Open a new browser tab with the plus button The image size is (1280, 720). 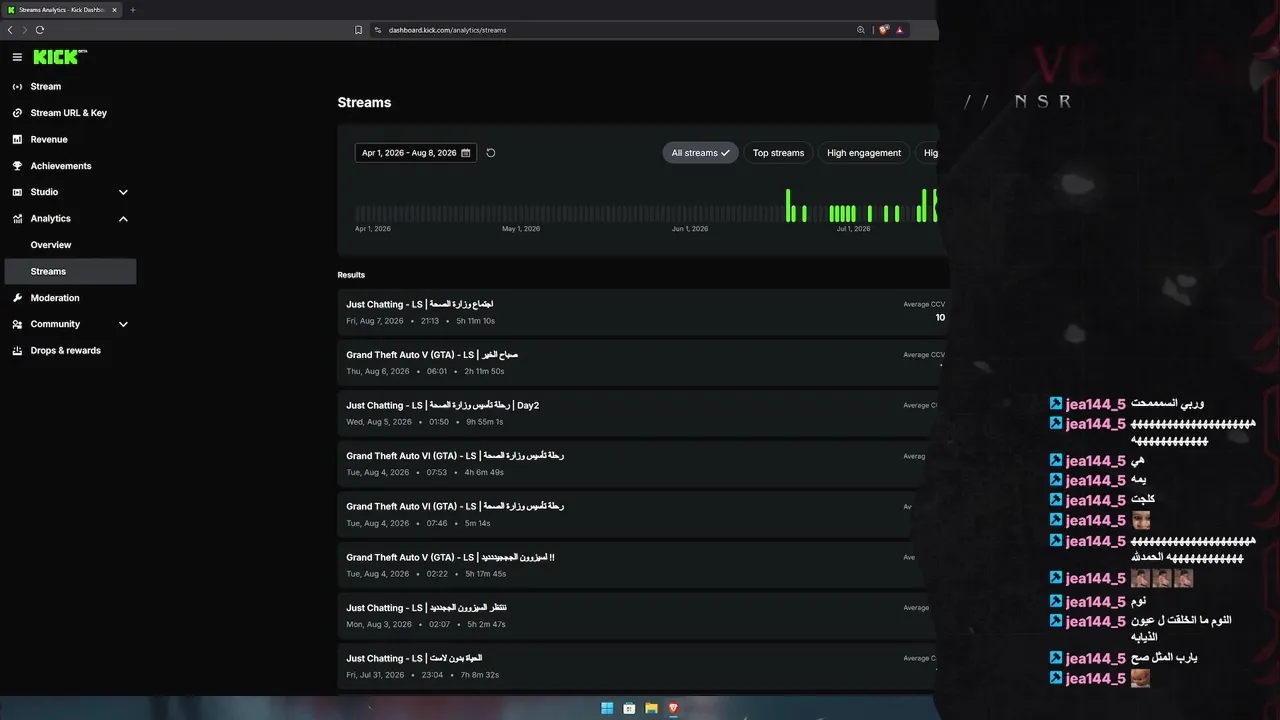pos(133,10)
